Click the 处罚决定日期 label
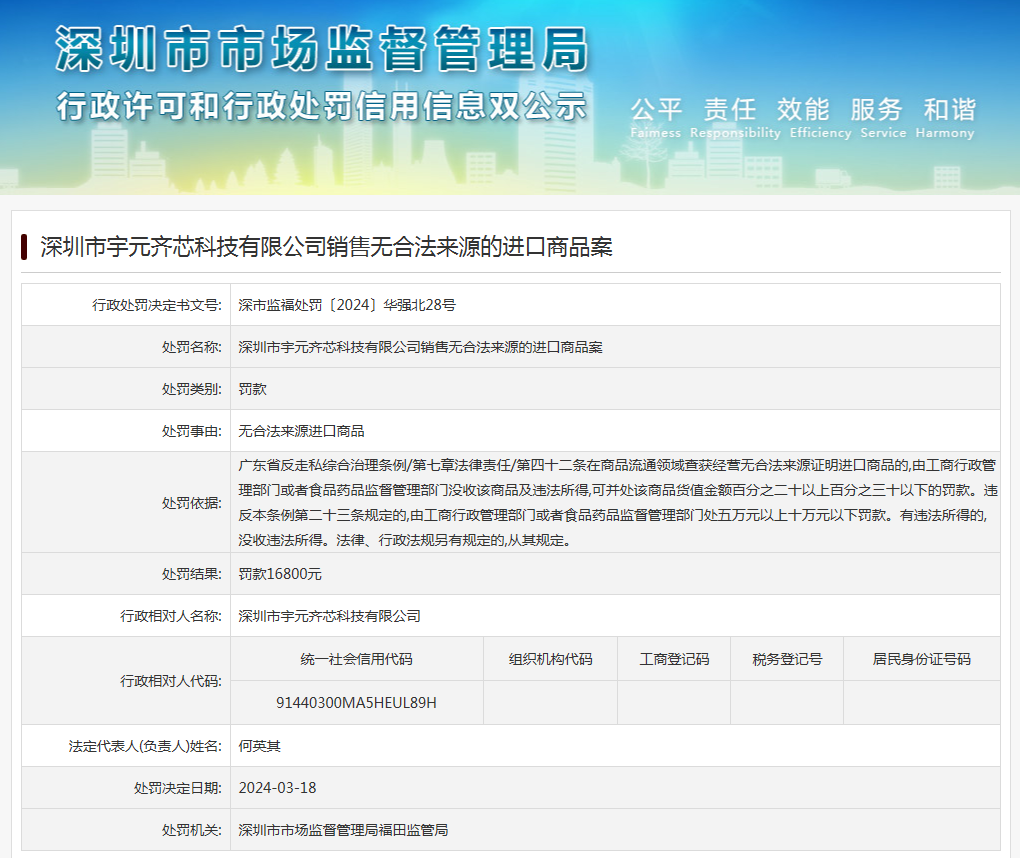Image resolution: width=1020 pixels, height=858 pixels. (x=178, y=788)
